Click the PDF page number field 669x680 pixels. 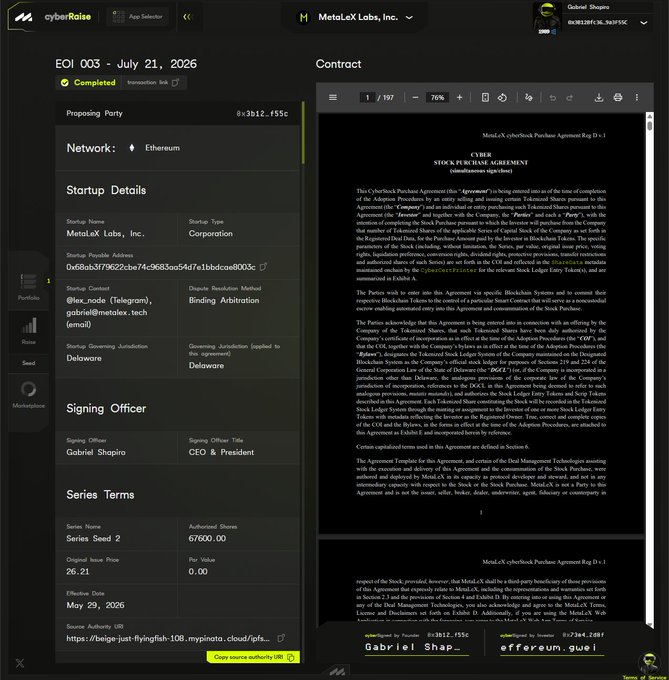[367, 98]
